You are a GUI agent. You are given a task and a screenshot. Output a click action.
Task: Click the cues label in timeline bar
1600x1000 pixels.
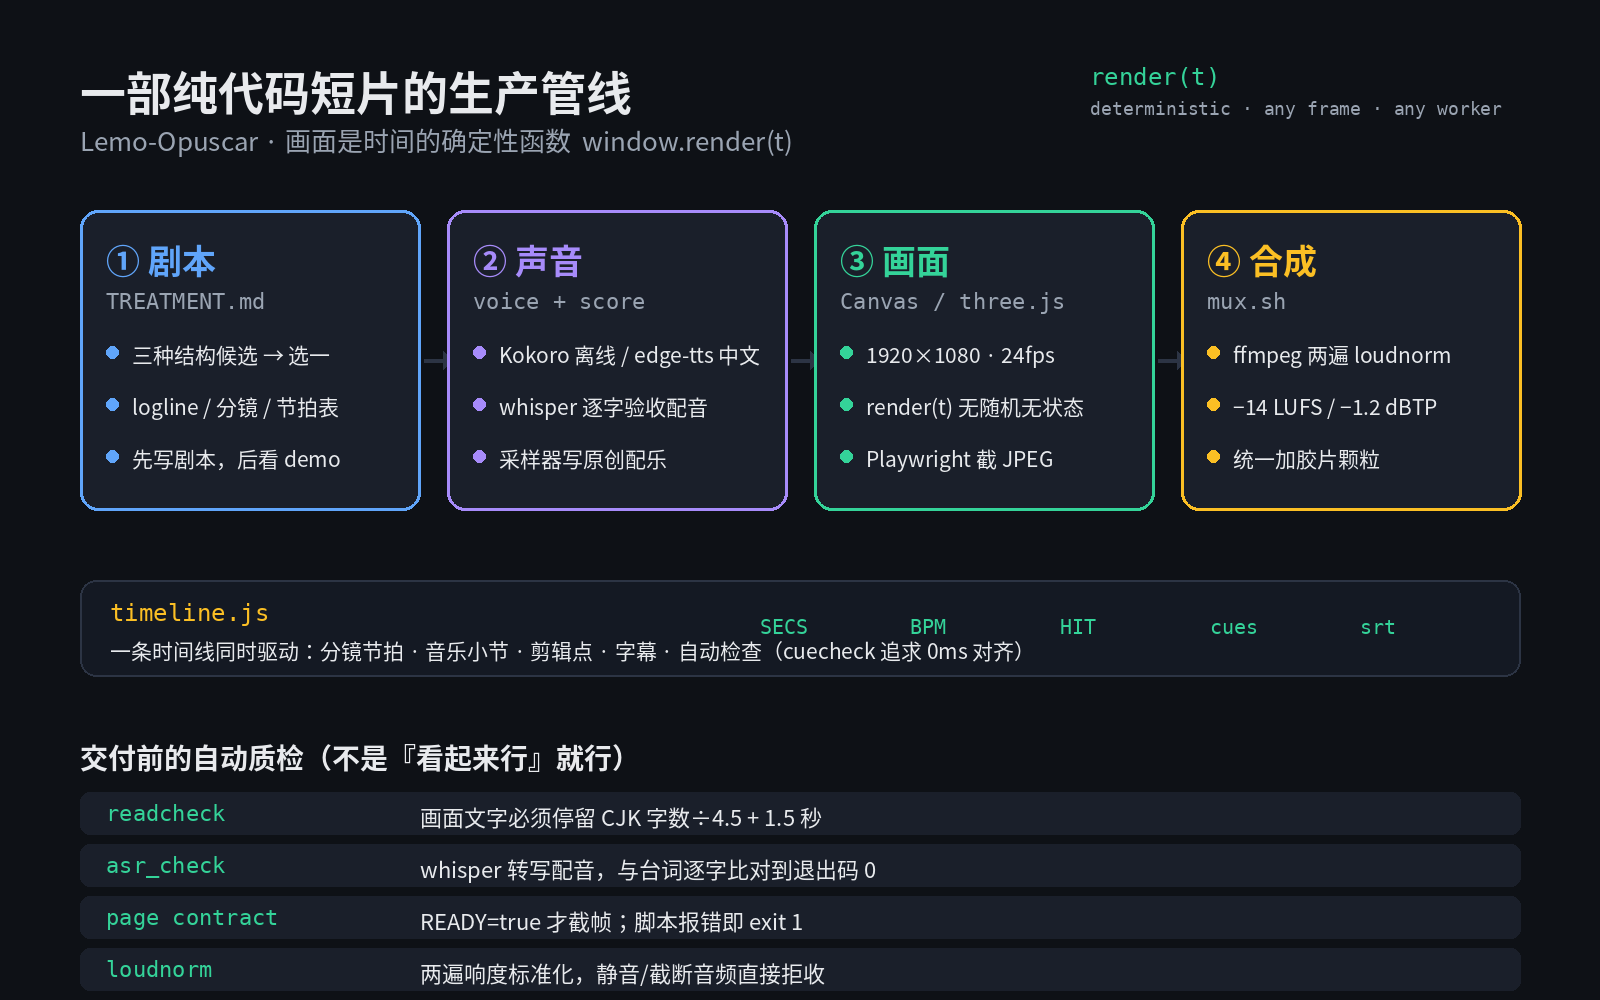pos(1233,627)
